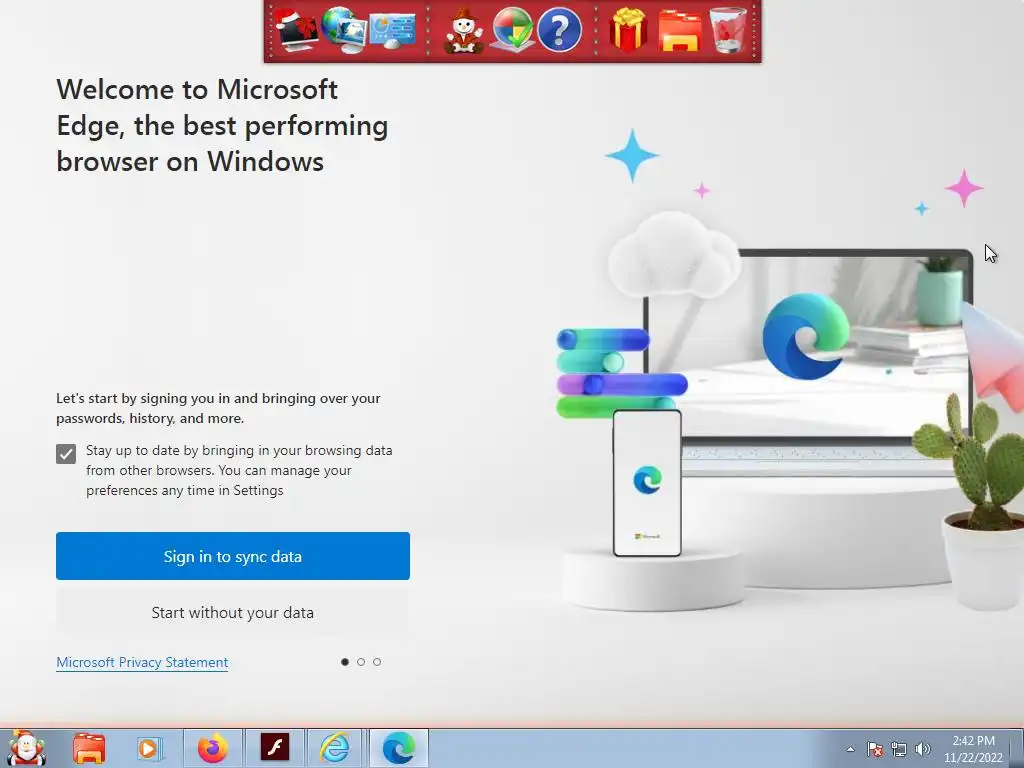Click the volume speaker tray icon
This screenshot has width=1024, height=768.
922,749
